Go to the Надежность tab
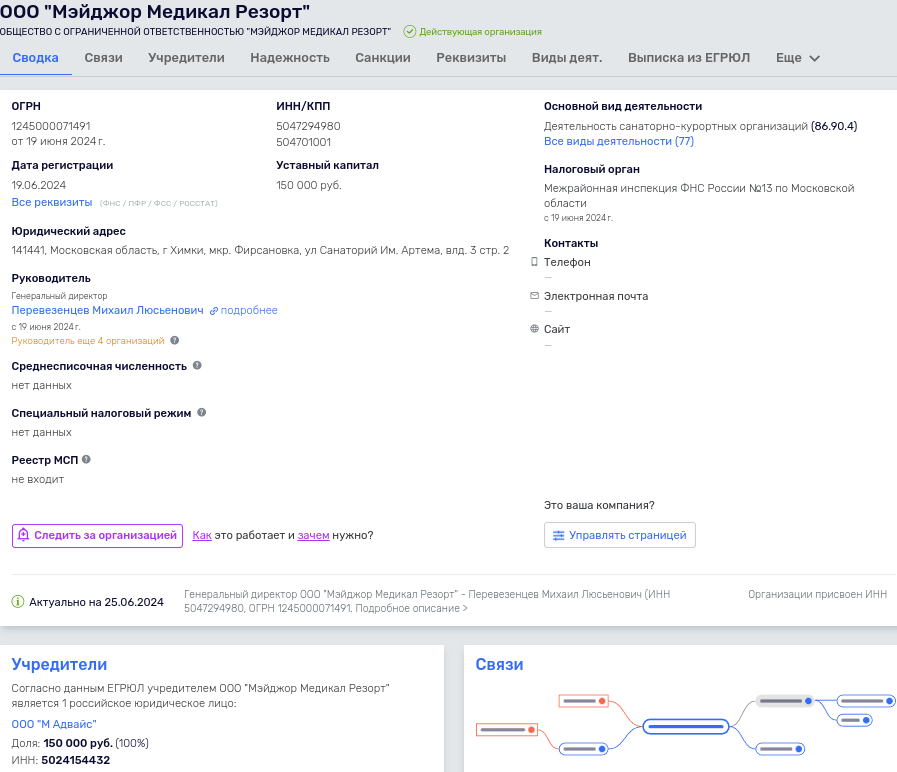 [290, 58]
